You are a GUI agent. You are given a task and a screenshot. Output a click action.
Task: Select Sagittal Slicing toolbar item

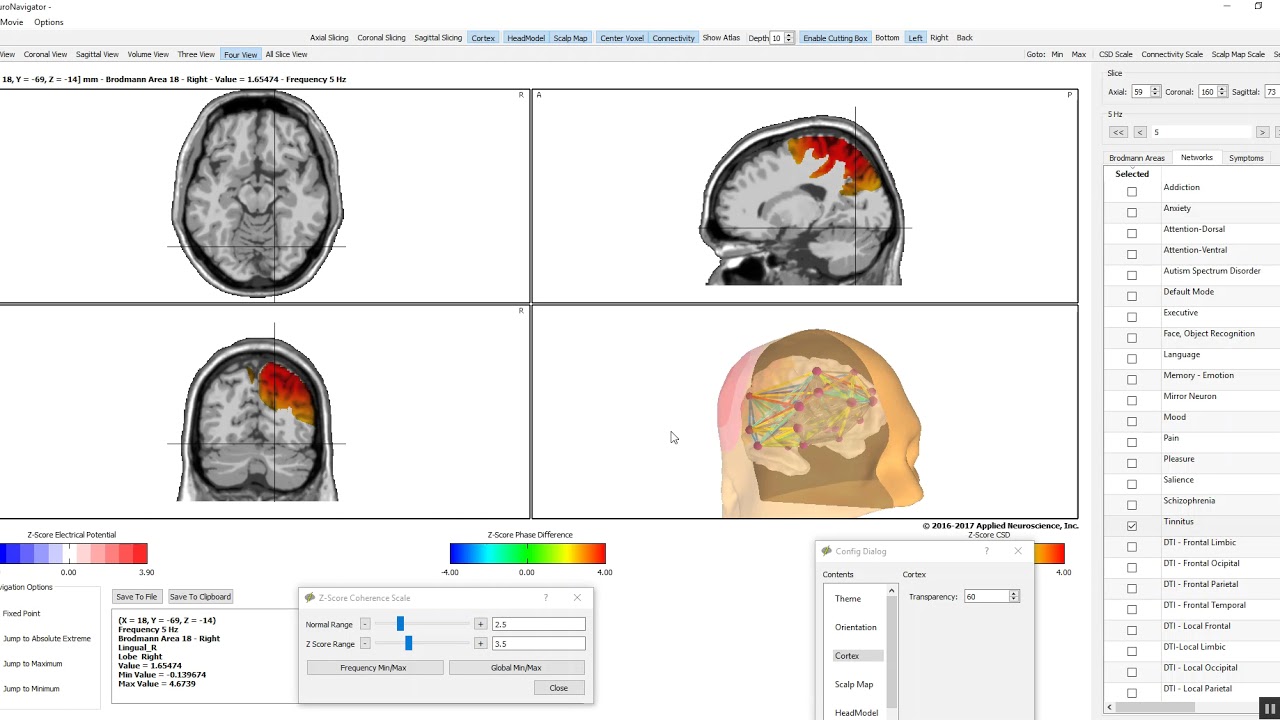[438, 38]
